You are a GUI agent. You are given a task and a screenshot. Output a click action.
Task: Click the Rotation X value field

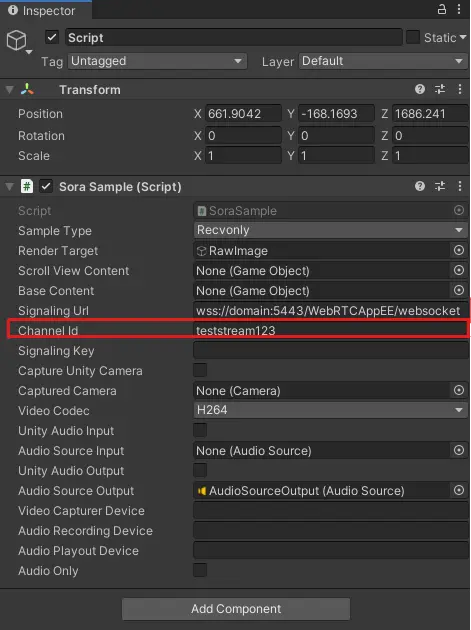click(244, 136)
